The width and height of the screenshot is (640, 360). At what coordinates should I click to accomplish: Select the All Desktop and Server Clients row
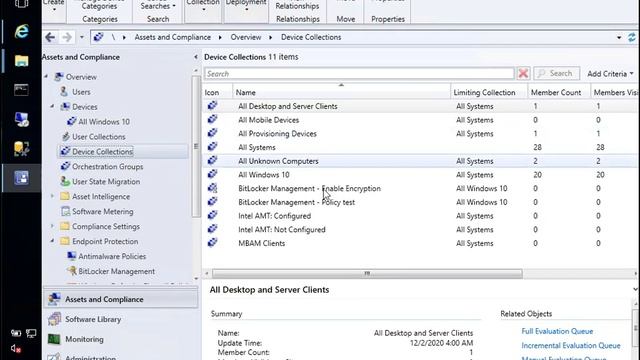pos(420,106)
